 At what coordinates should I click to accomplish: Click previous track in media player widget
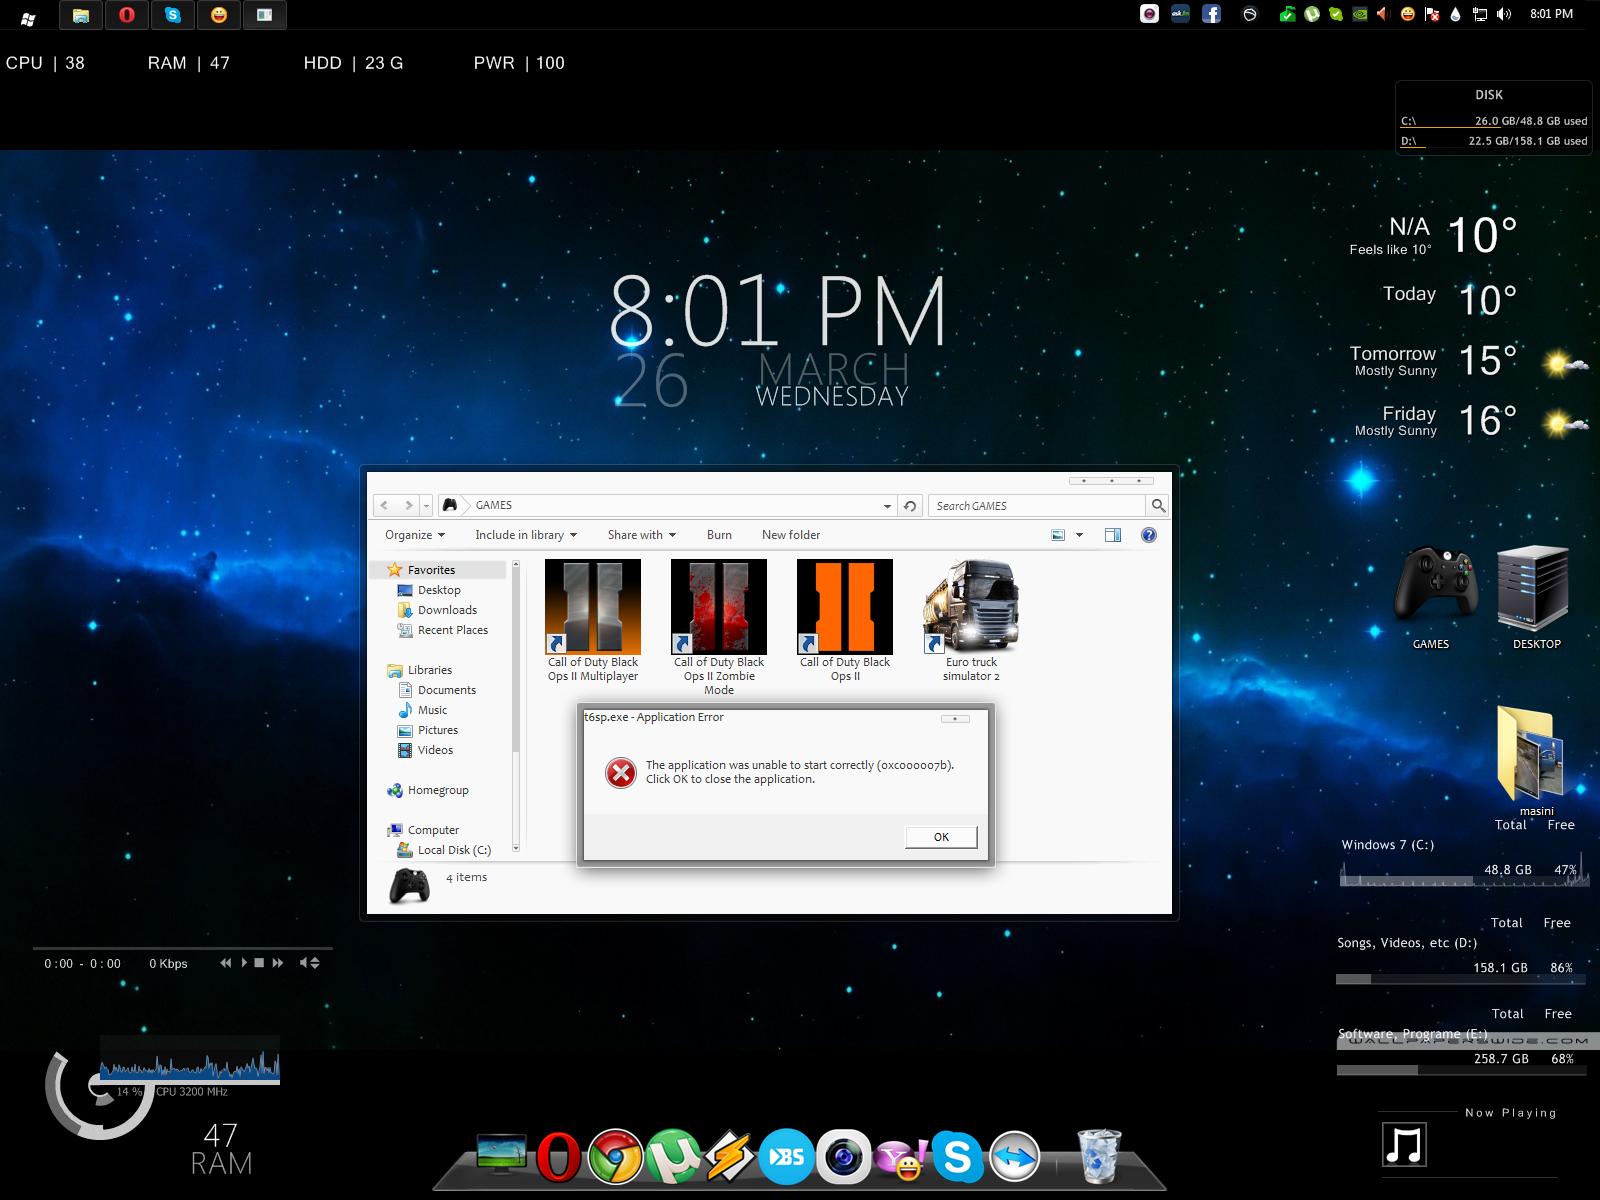(226, 963)
